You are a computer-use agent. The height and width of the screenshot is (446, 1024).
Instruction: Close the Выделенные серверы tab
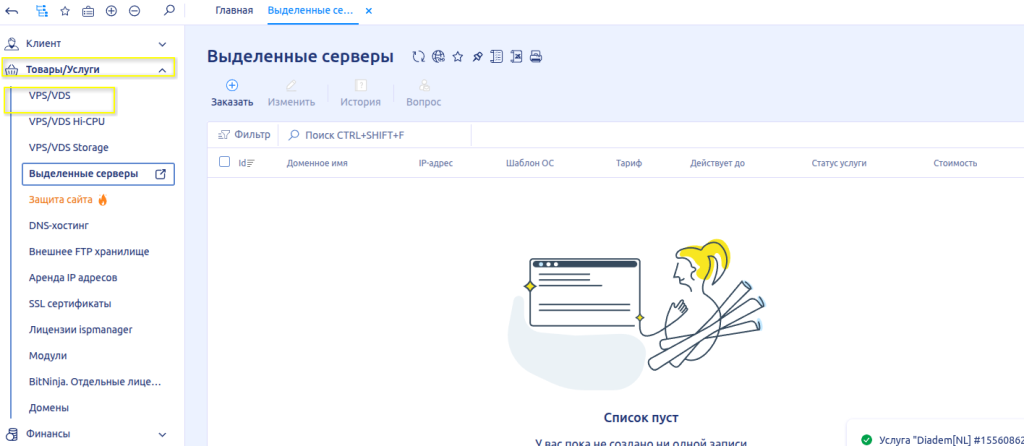[x=368, y=11]
